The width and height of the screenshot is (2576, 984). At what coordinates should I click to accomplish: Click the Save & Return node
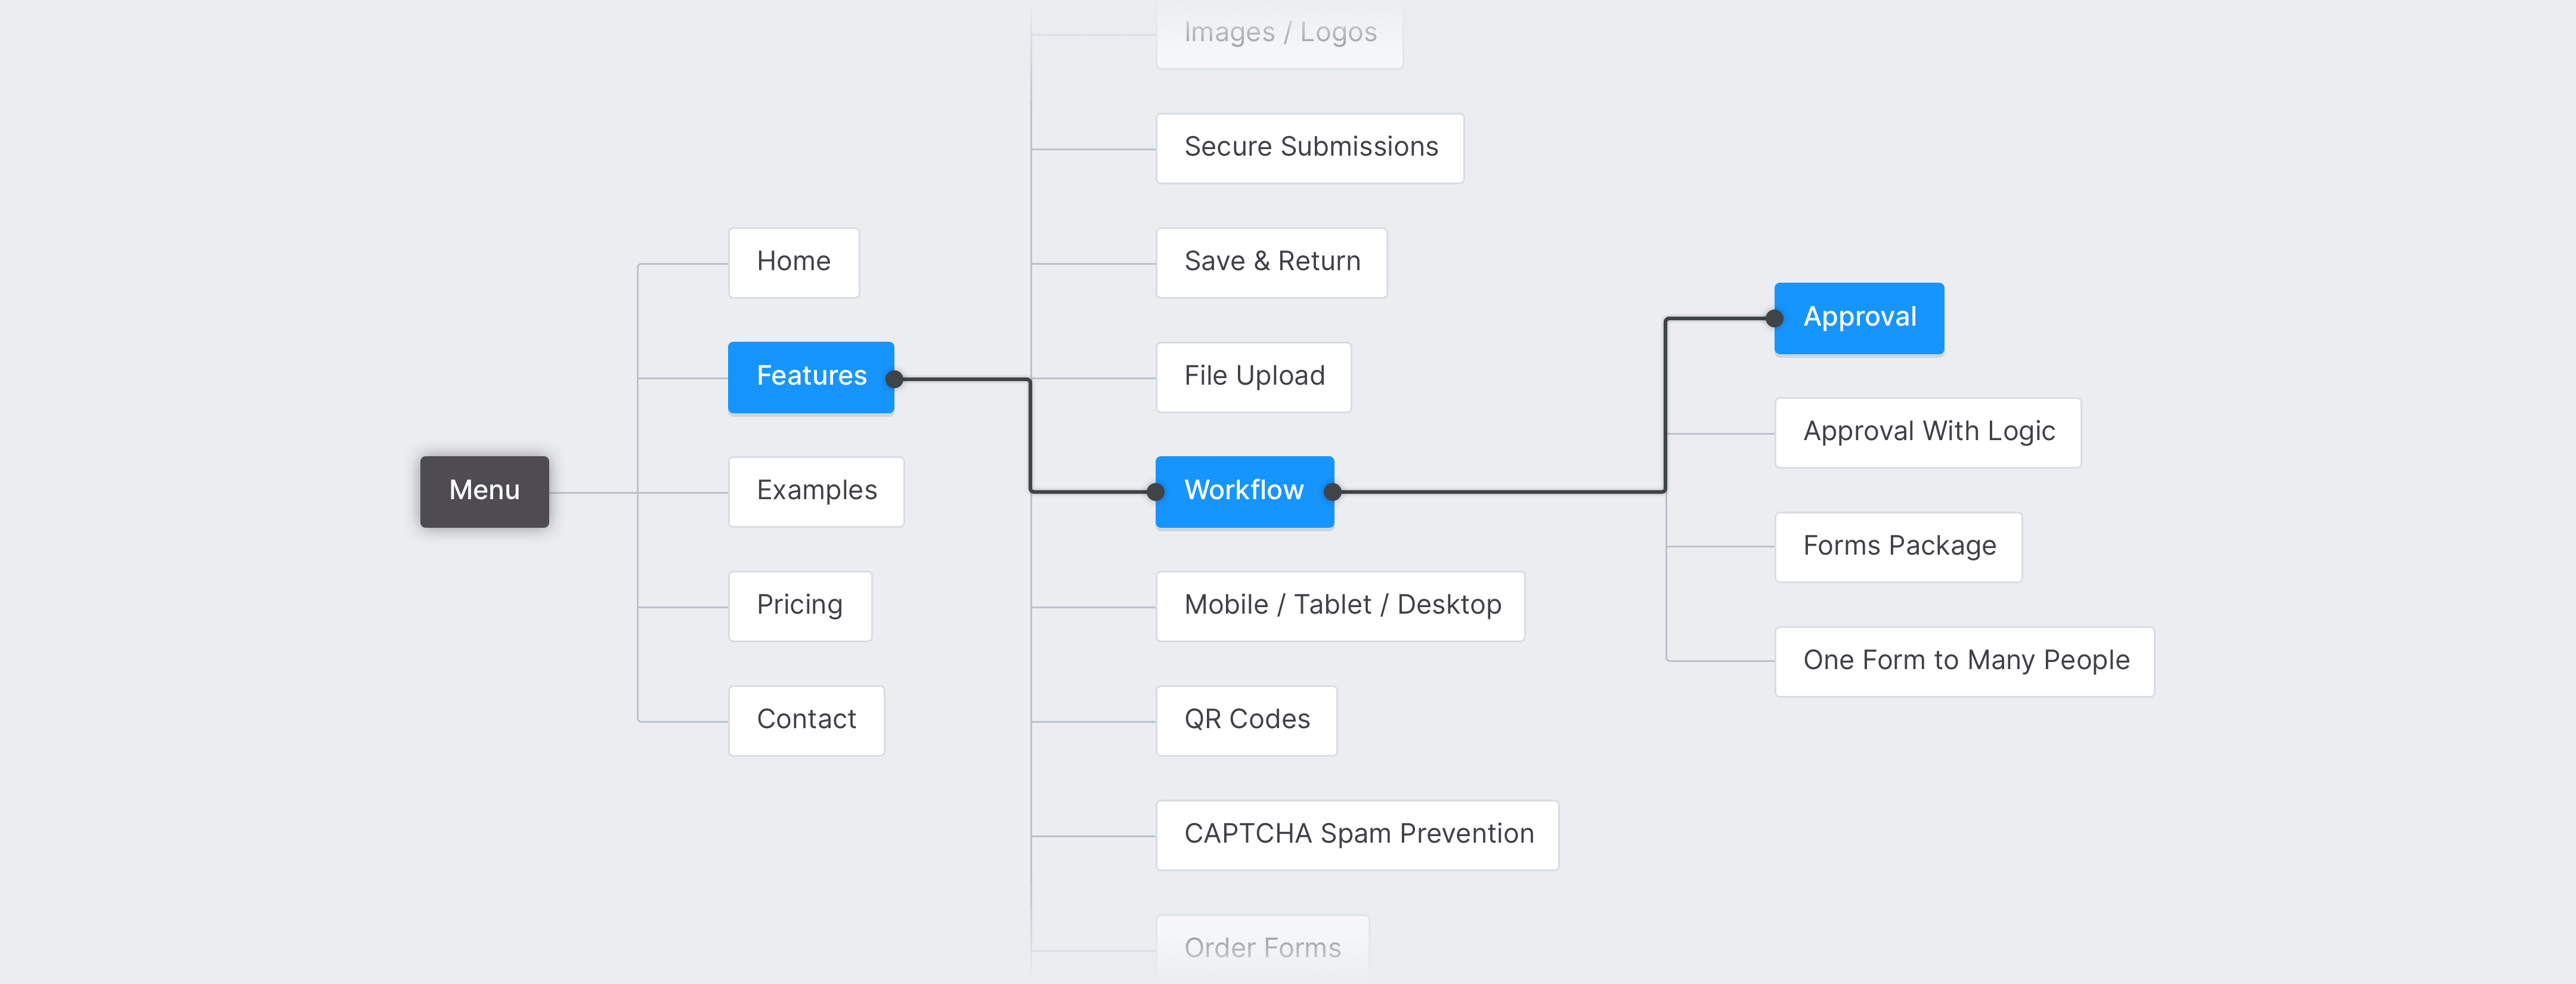[1271, 262]
